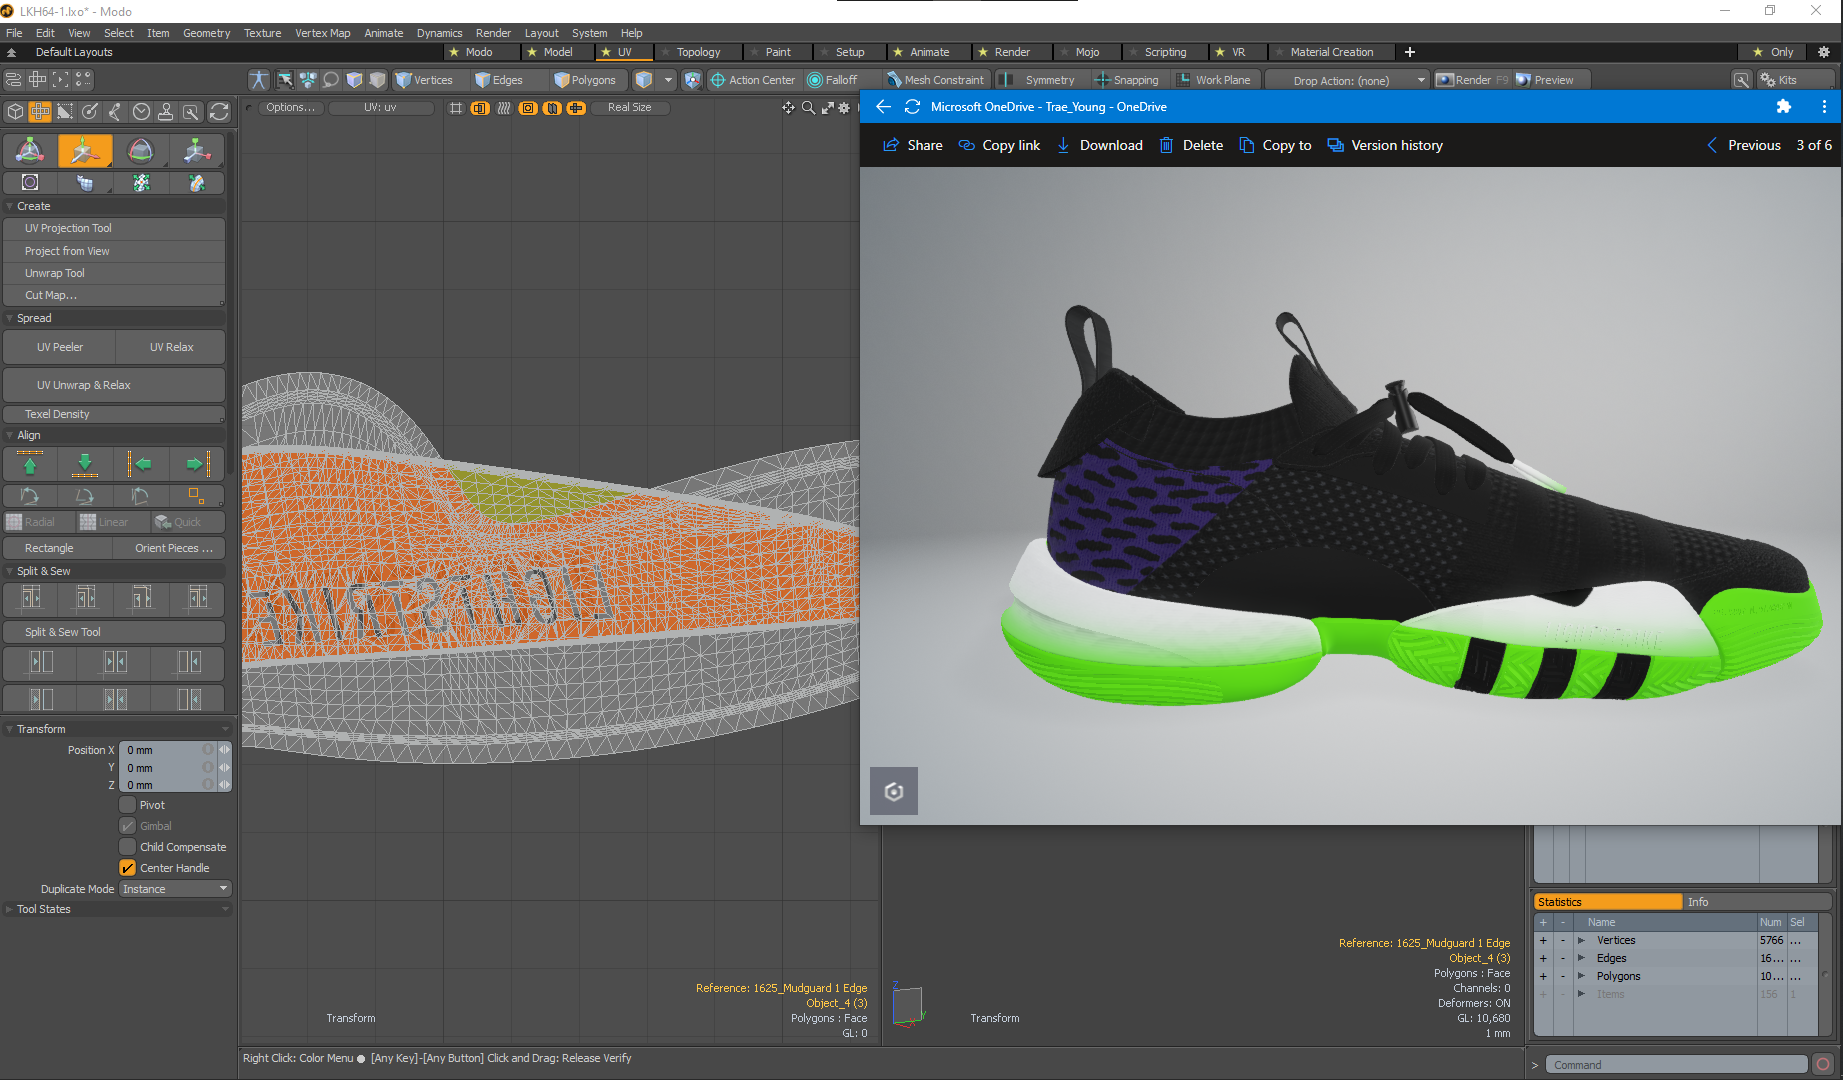Reload the OneDrive page with the refresh icon

[912, 107]
